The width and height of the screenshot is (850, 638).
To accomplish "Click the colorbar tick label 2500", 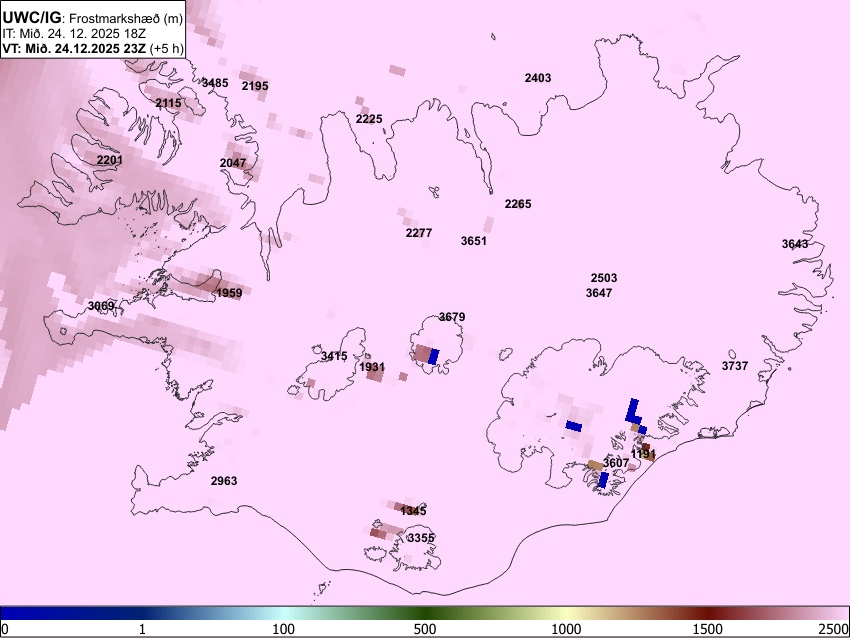I will [x=834, y=629].
